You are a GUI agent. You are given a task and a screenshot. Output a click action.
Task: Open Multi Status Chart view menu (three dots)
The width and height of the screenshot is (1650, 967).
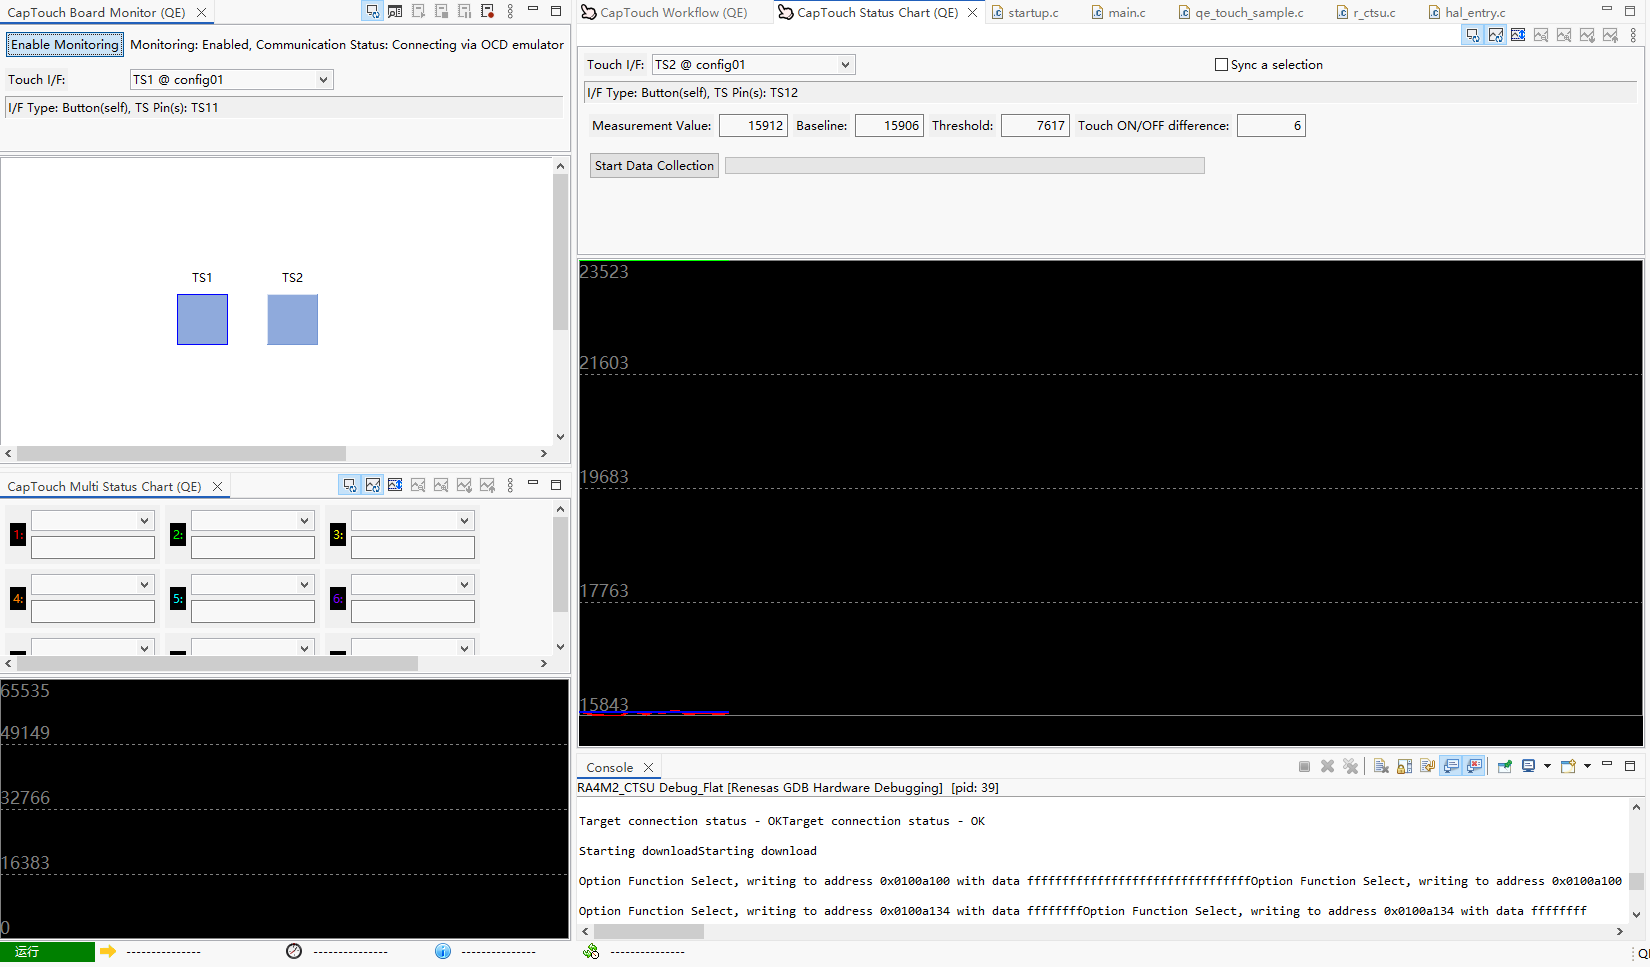510,485
